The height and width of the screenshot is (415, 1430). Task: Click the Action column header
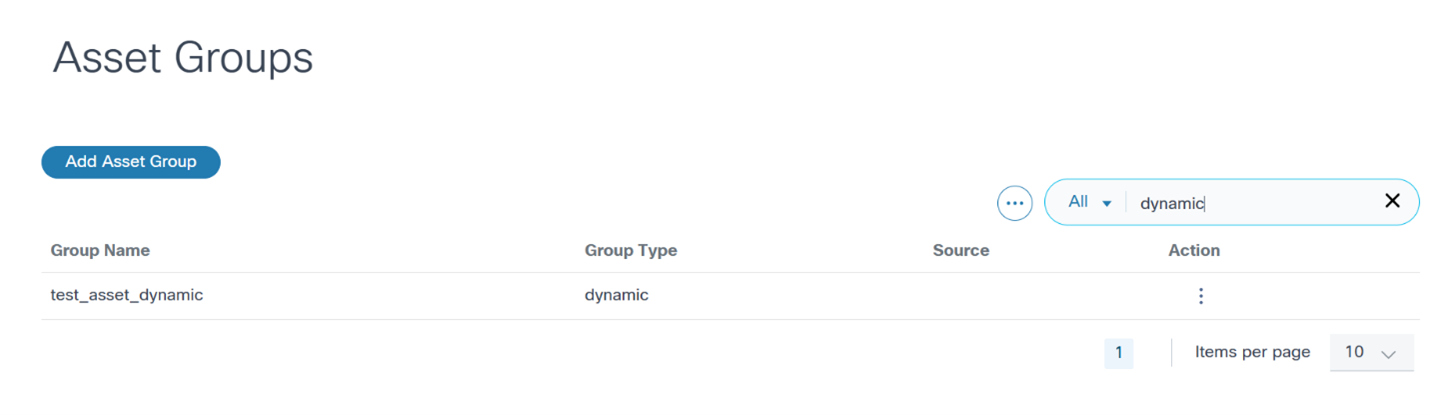click(1194, 250)
